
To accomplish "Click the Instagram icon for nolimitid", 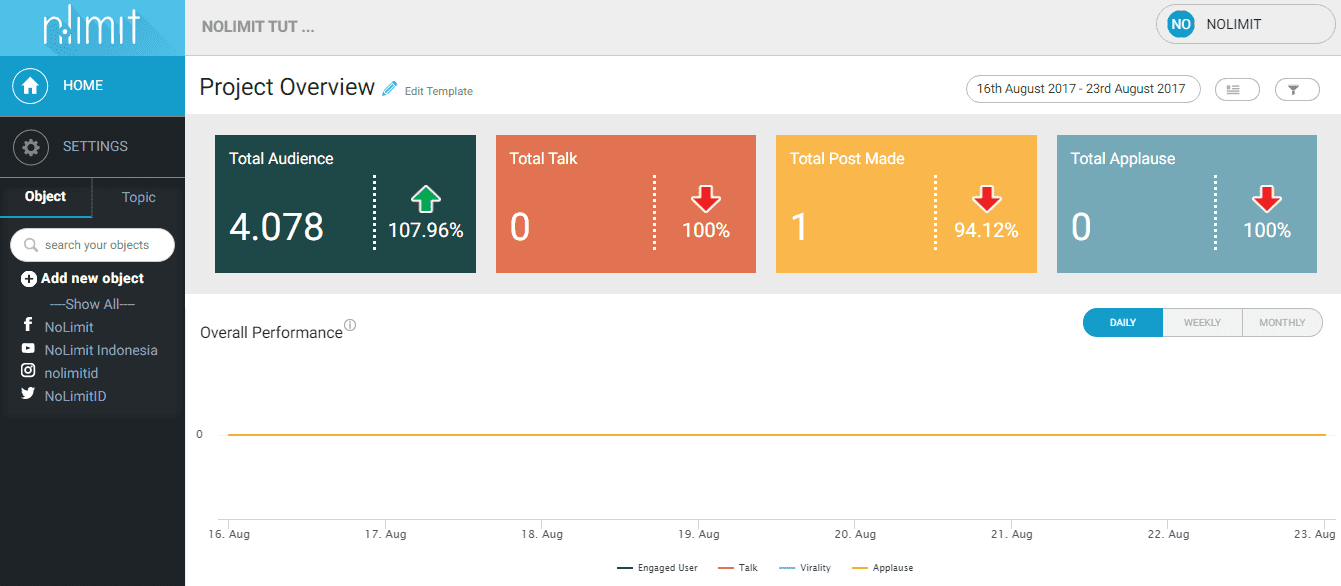I will [29, 371].
